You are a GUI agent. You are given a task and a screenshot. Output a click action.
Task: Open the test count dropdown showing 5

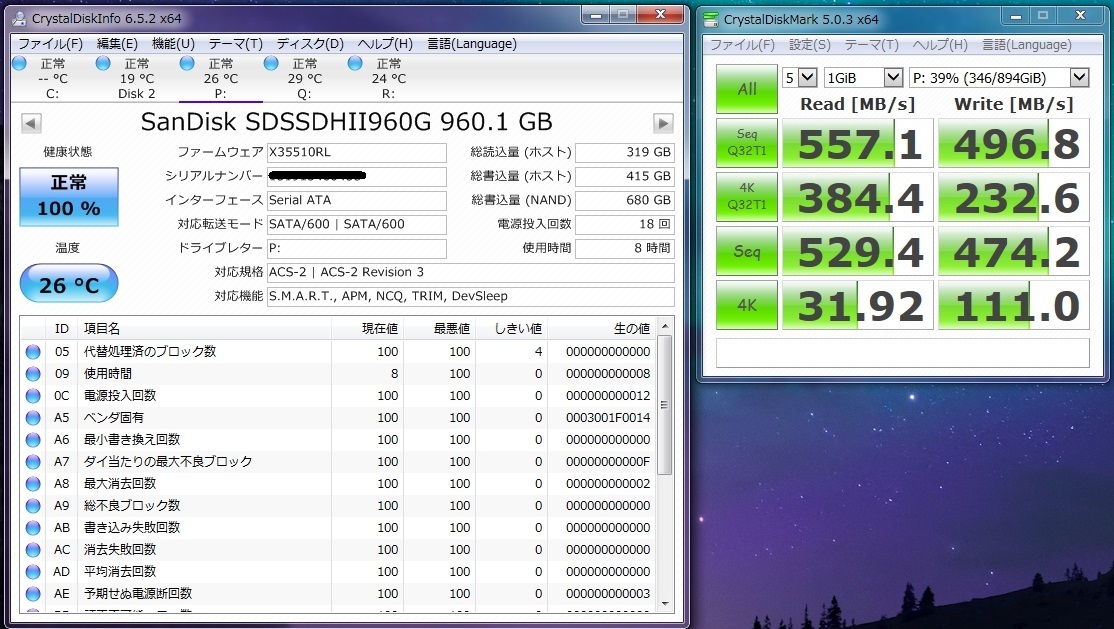pyautogui.click(x=799, y=77)
